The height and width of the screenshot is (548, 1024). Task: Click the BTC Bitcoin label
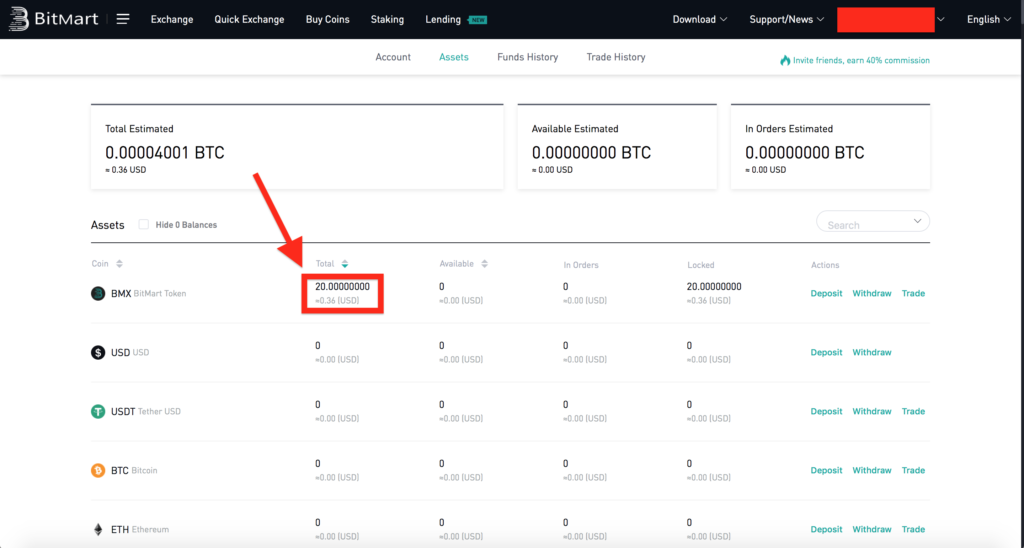coord(134,470)
